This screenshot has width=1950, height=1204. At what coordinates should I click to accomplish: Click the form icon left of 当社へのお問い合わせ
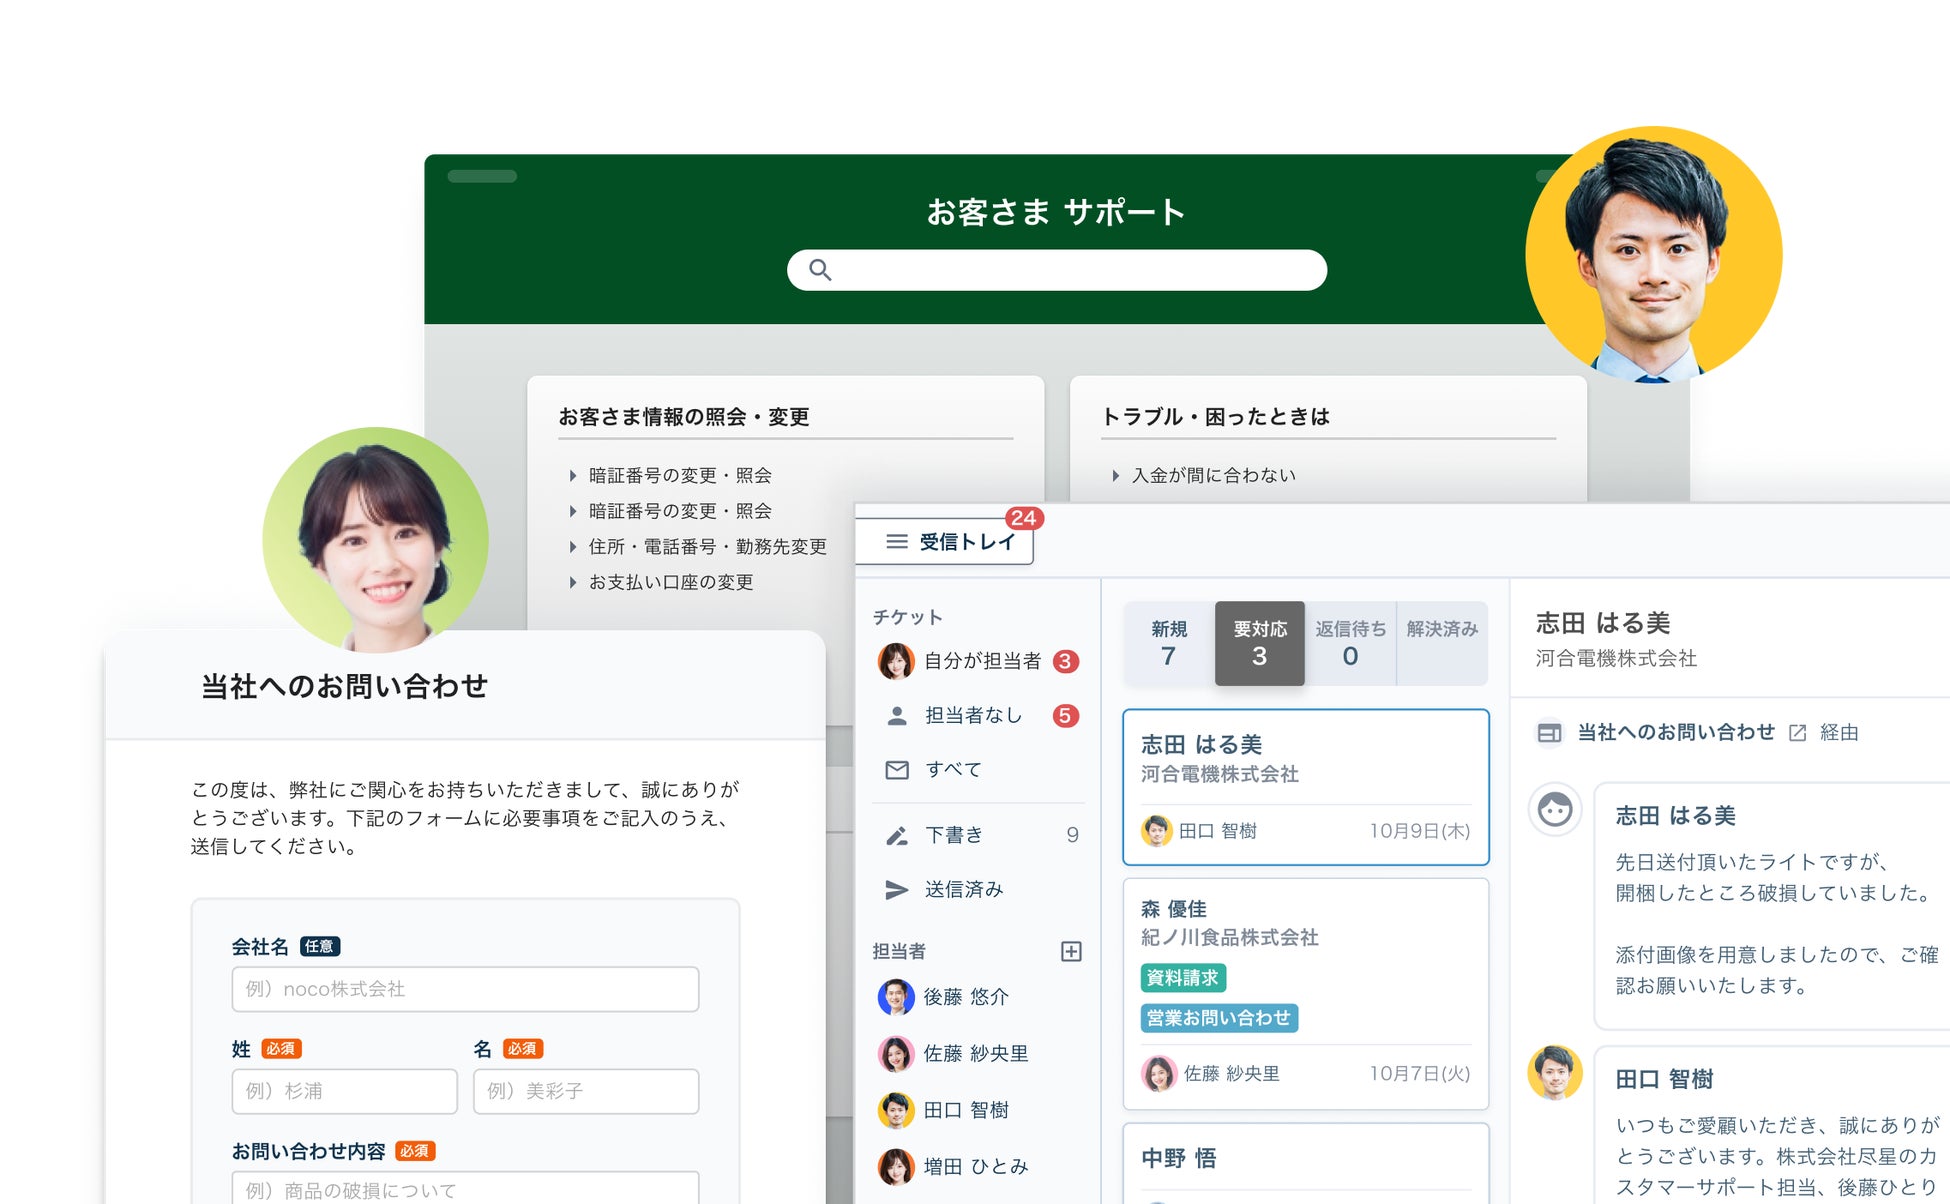pos(1549,733)
